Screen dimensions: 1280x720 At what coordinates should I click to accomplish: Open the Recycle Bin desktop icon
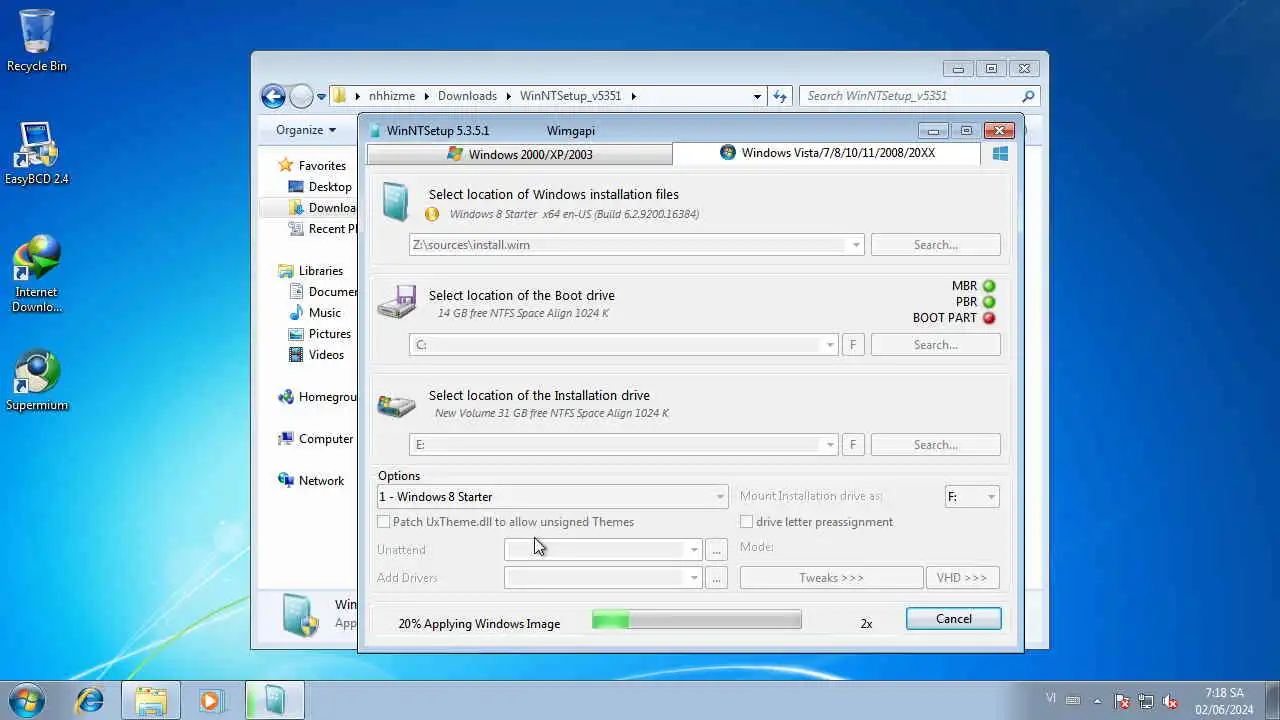tap(37, 40)
